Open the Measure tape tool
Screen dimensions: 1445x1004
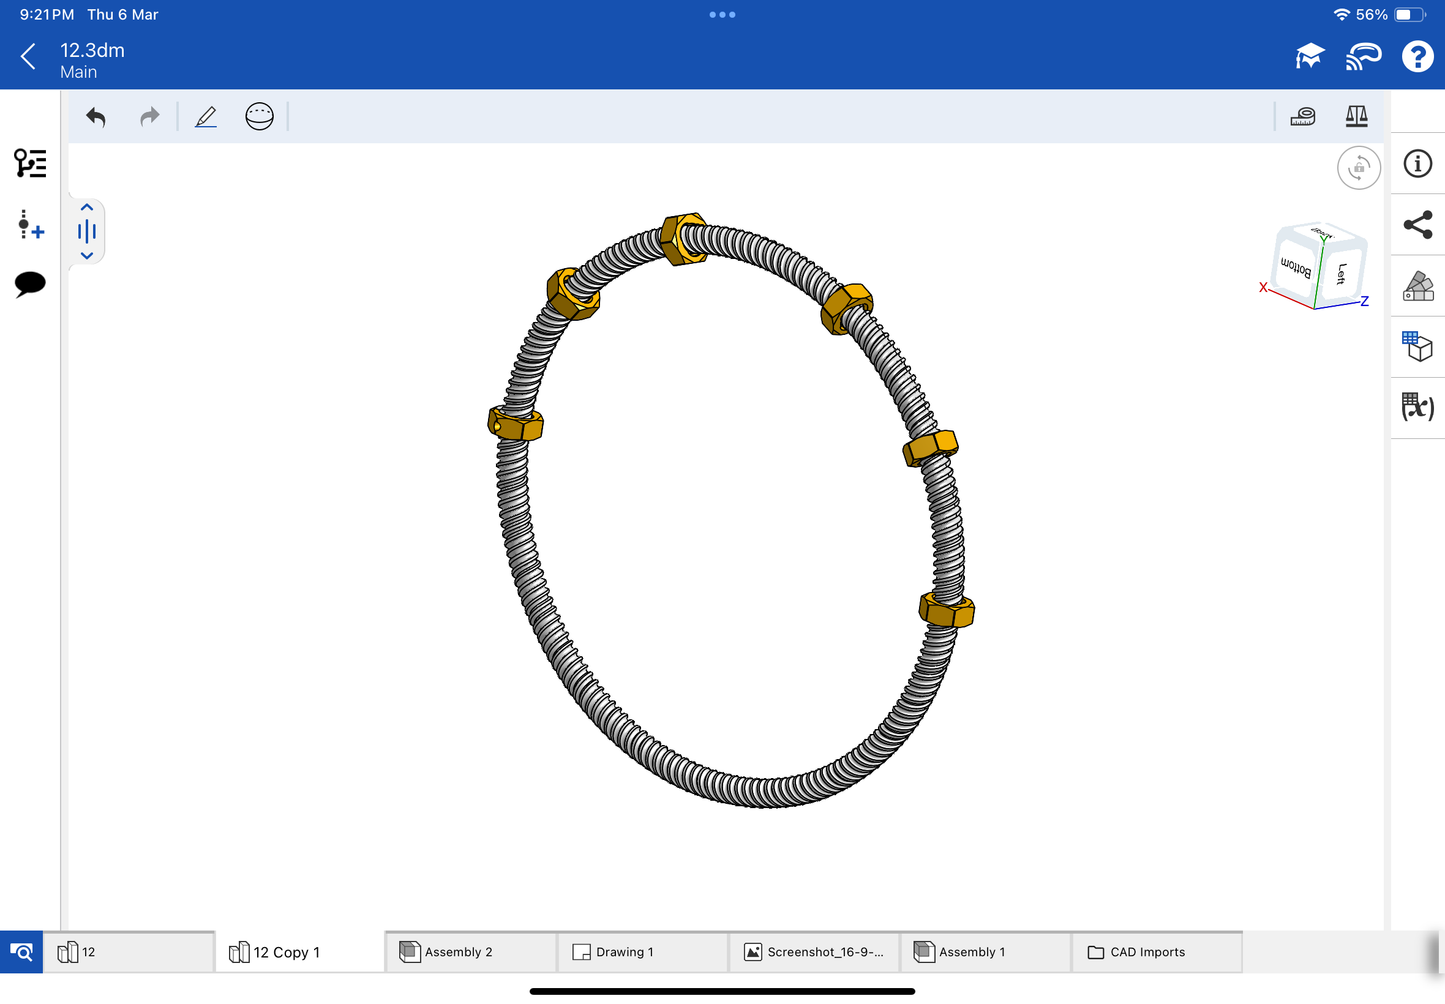click(x=1302, y=117)
